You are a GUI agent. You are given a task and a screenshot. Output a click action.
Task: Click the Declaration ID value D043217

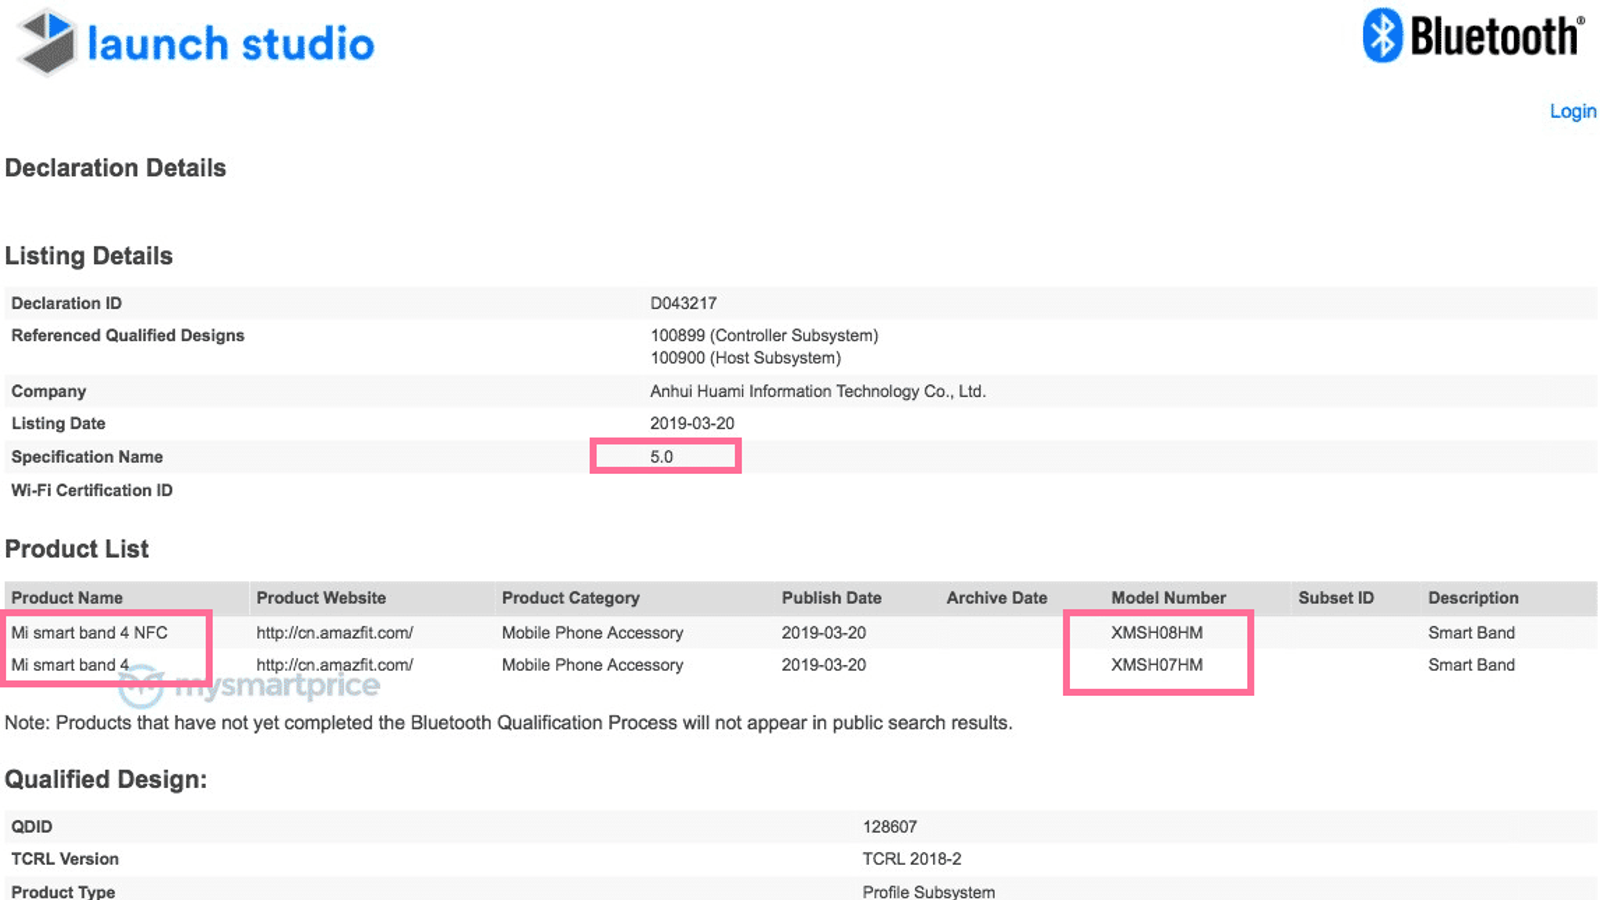683,303
